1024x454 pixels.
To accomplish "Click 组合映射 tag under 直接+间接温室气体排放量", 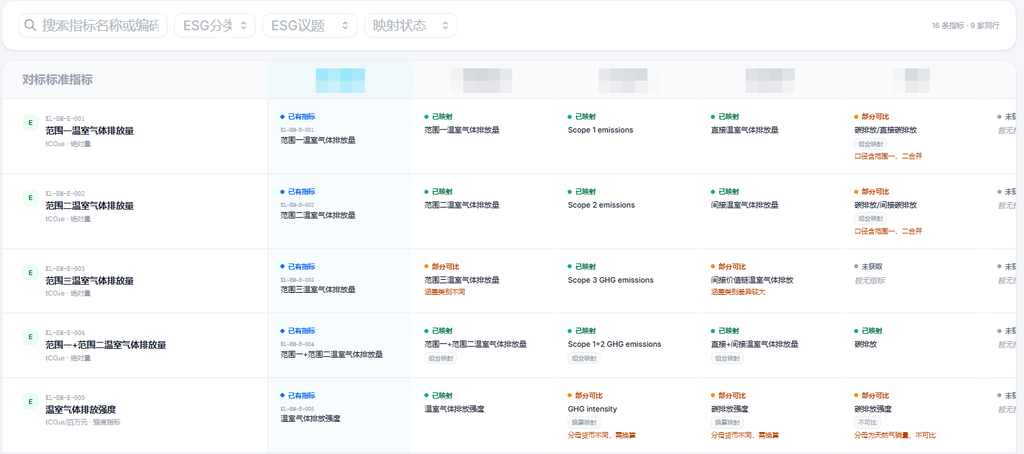I will coord(726,358).
